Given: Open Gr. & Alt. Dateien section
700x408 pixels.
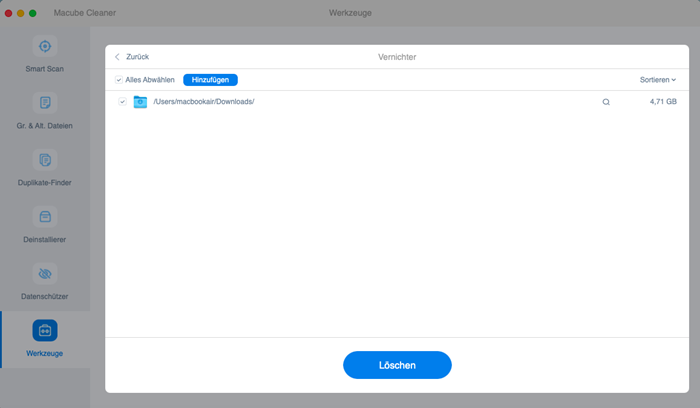Looking at the screenshot, I should point(45,111).
